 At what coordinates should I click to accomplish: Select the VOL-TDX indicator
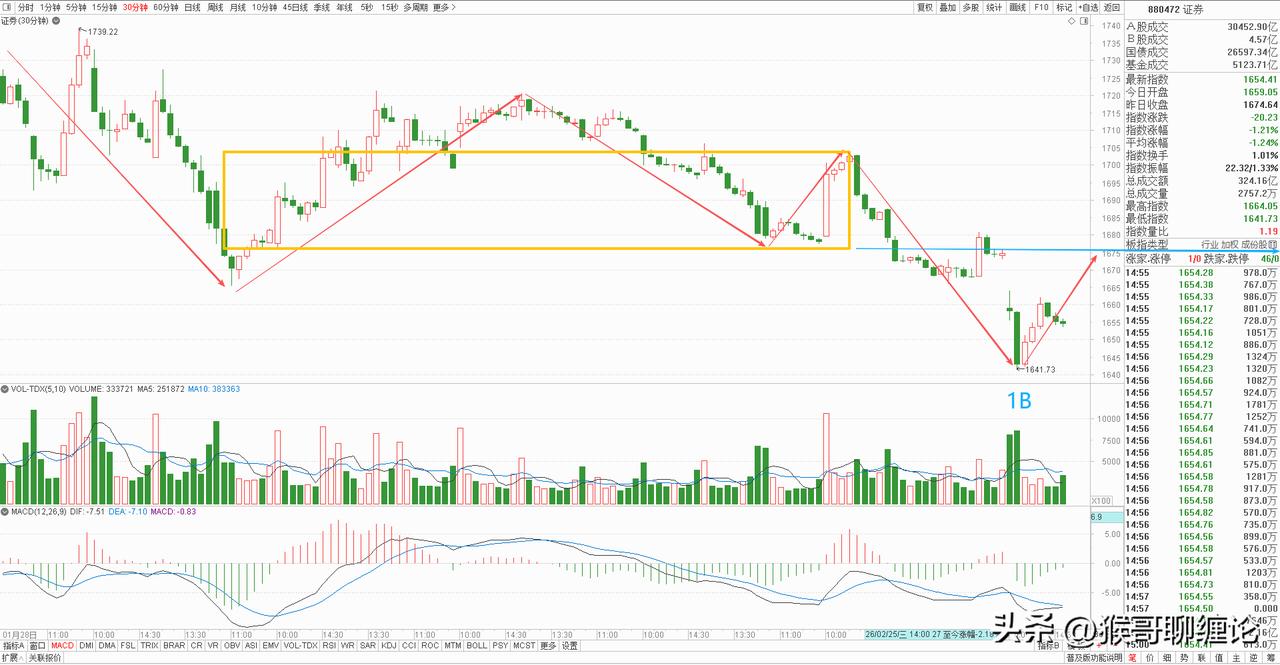tap(300, 646)
